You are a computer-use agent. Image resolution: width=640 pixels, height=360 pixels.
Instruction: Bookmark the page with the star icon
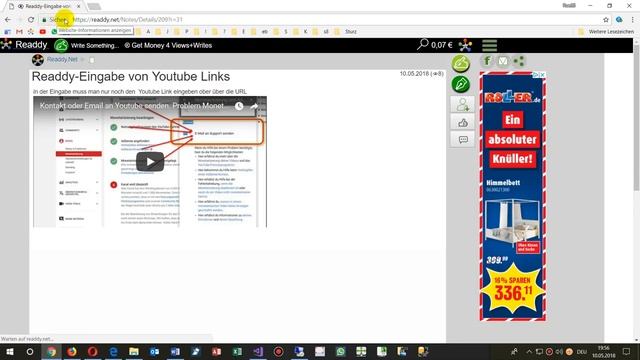(606, 20)
